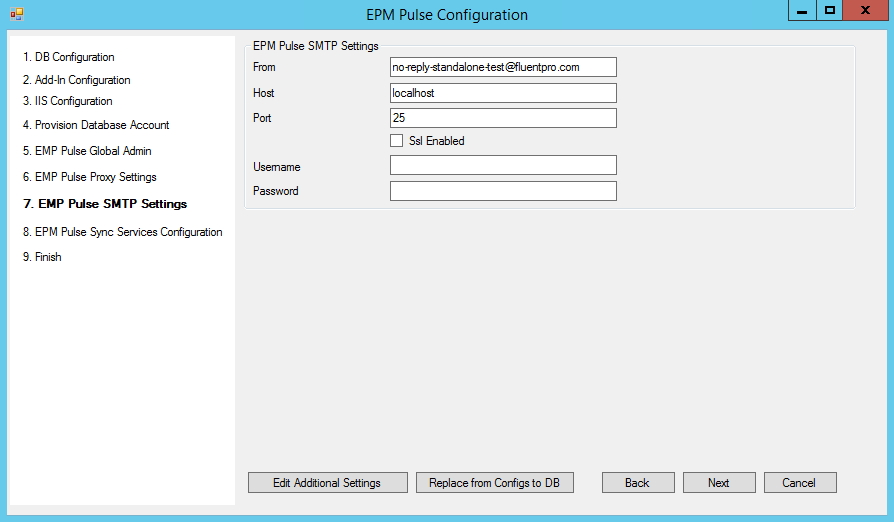Open step 5. EMP Pulse Global Admin
The width and height of the screenshot is (894, 522).
point(87,151)
